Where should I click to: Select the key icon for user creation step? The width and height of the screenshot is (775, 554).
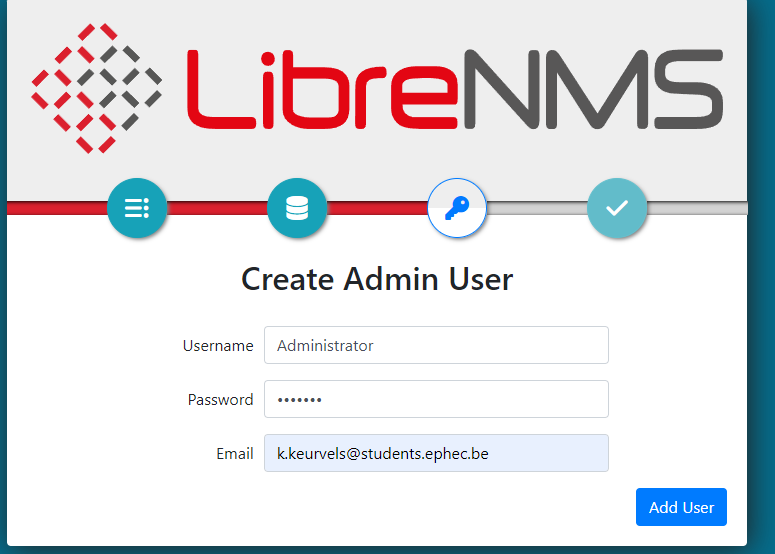(457, 208)
